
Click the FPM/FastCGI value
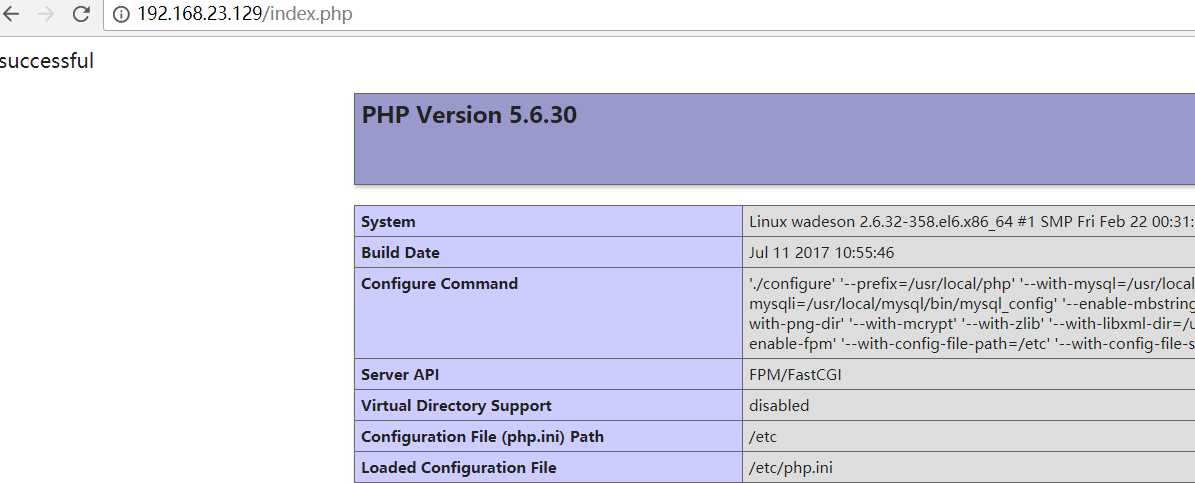(800, 375)
